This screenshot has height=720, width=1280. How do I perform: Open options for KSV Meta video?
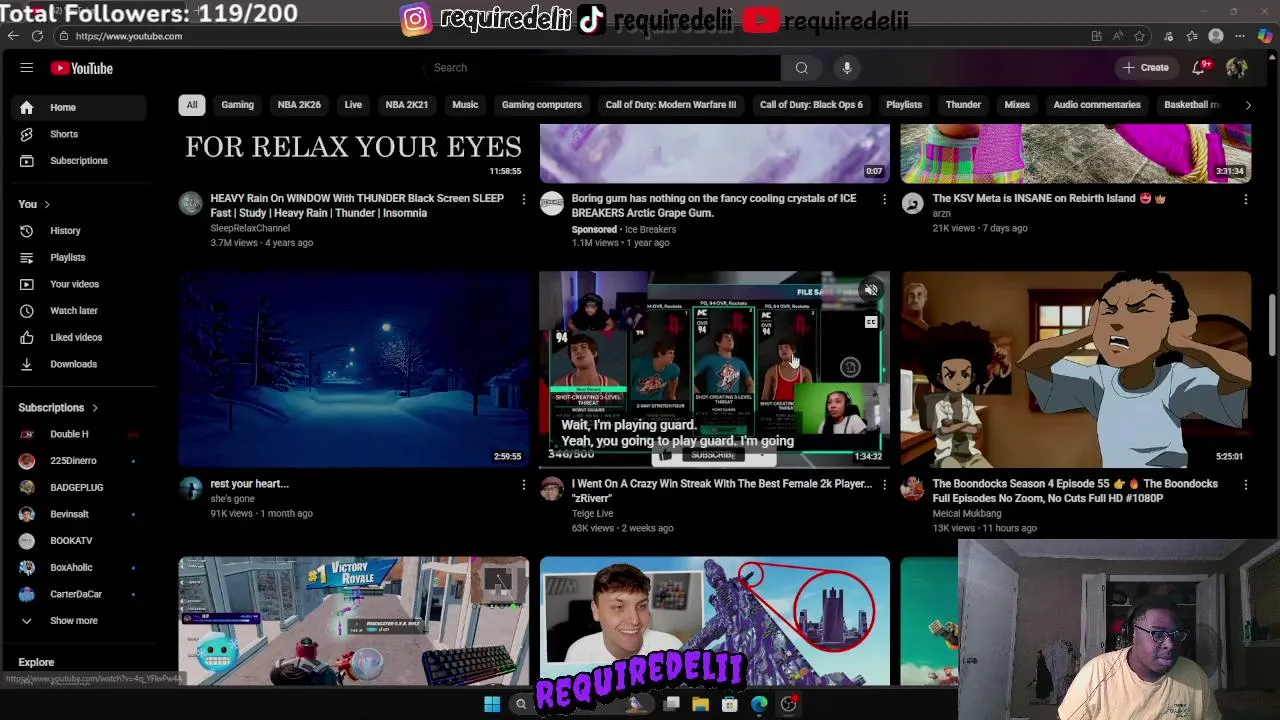click(x=1245, y=199)
